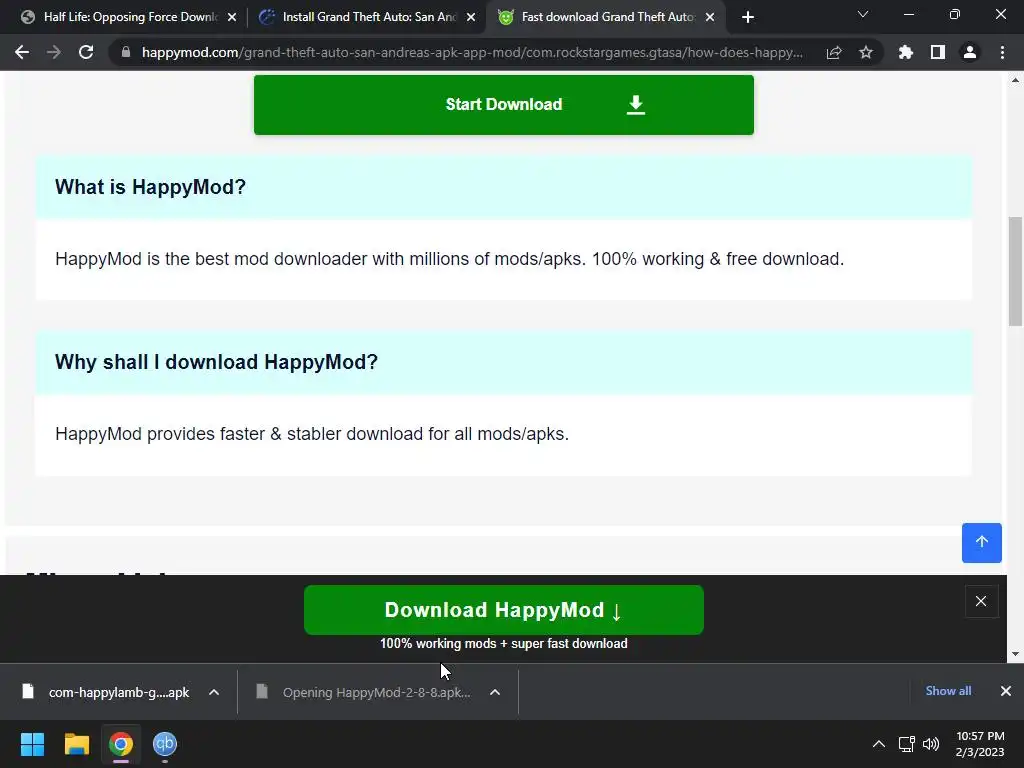
Task: Close the Install Grand Theft Auto tab
Action: [471, 18]
